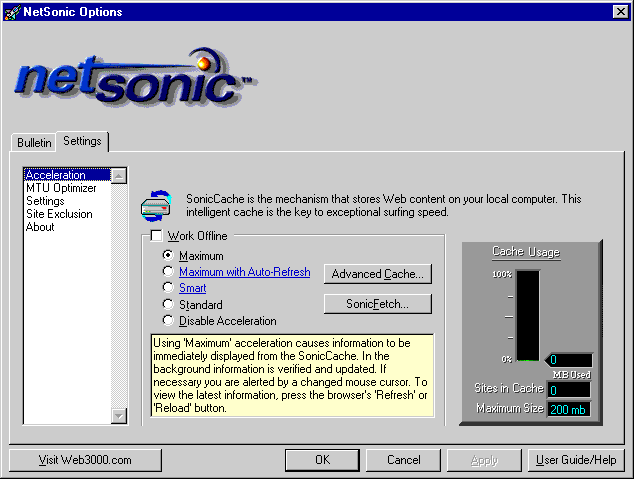This screenshot has width=634, height=479.
Task: Open the Settings tab
Action: [82, 141]
